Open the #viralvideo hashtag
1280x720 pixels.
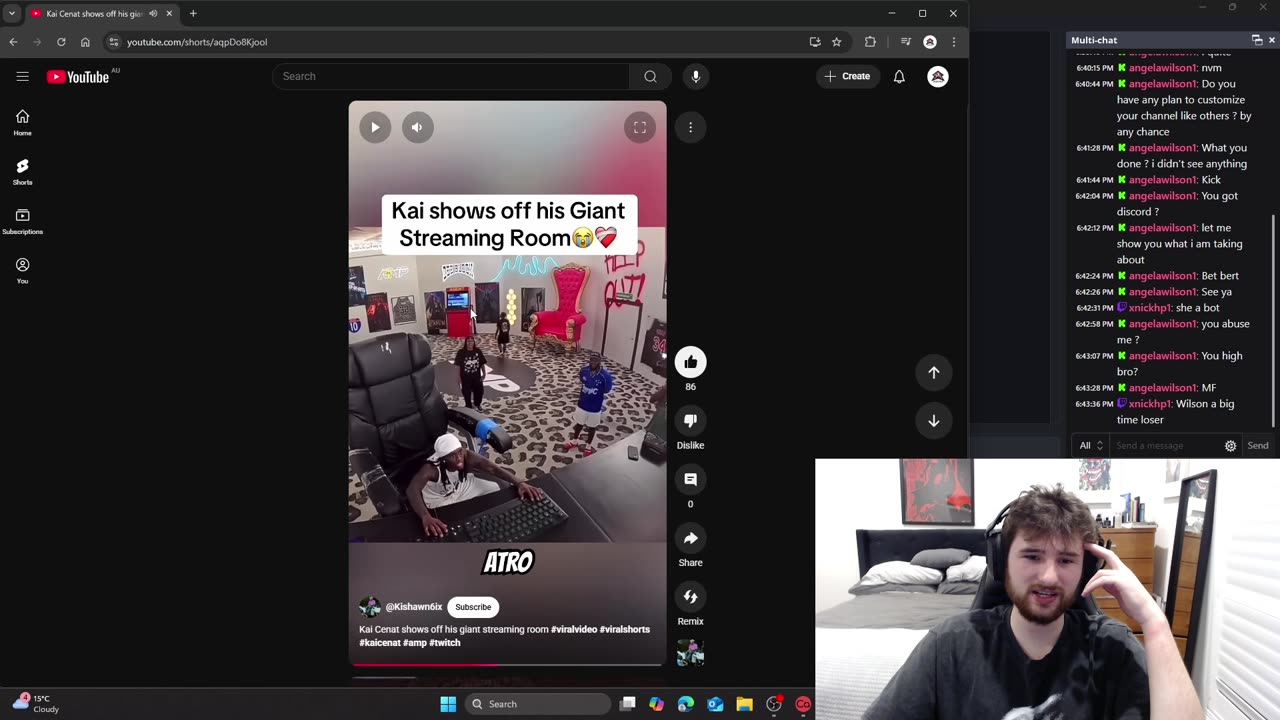[x=574, y=629]
